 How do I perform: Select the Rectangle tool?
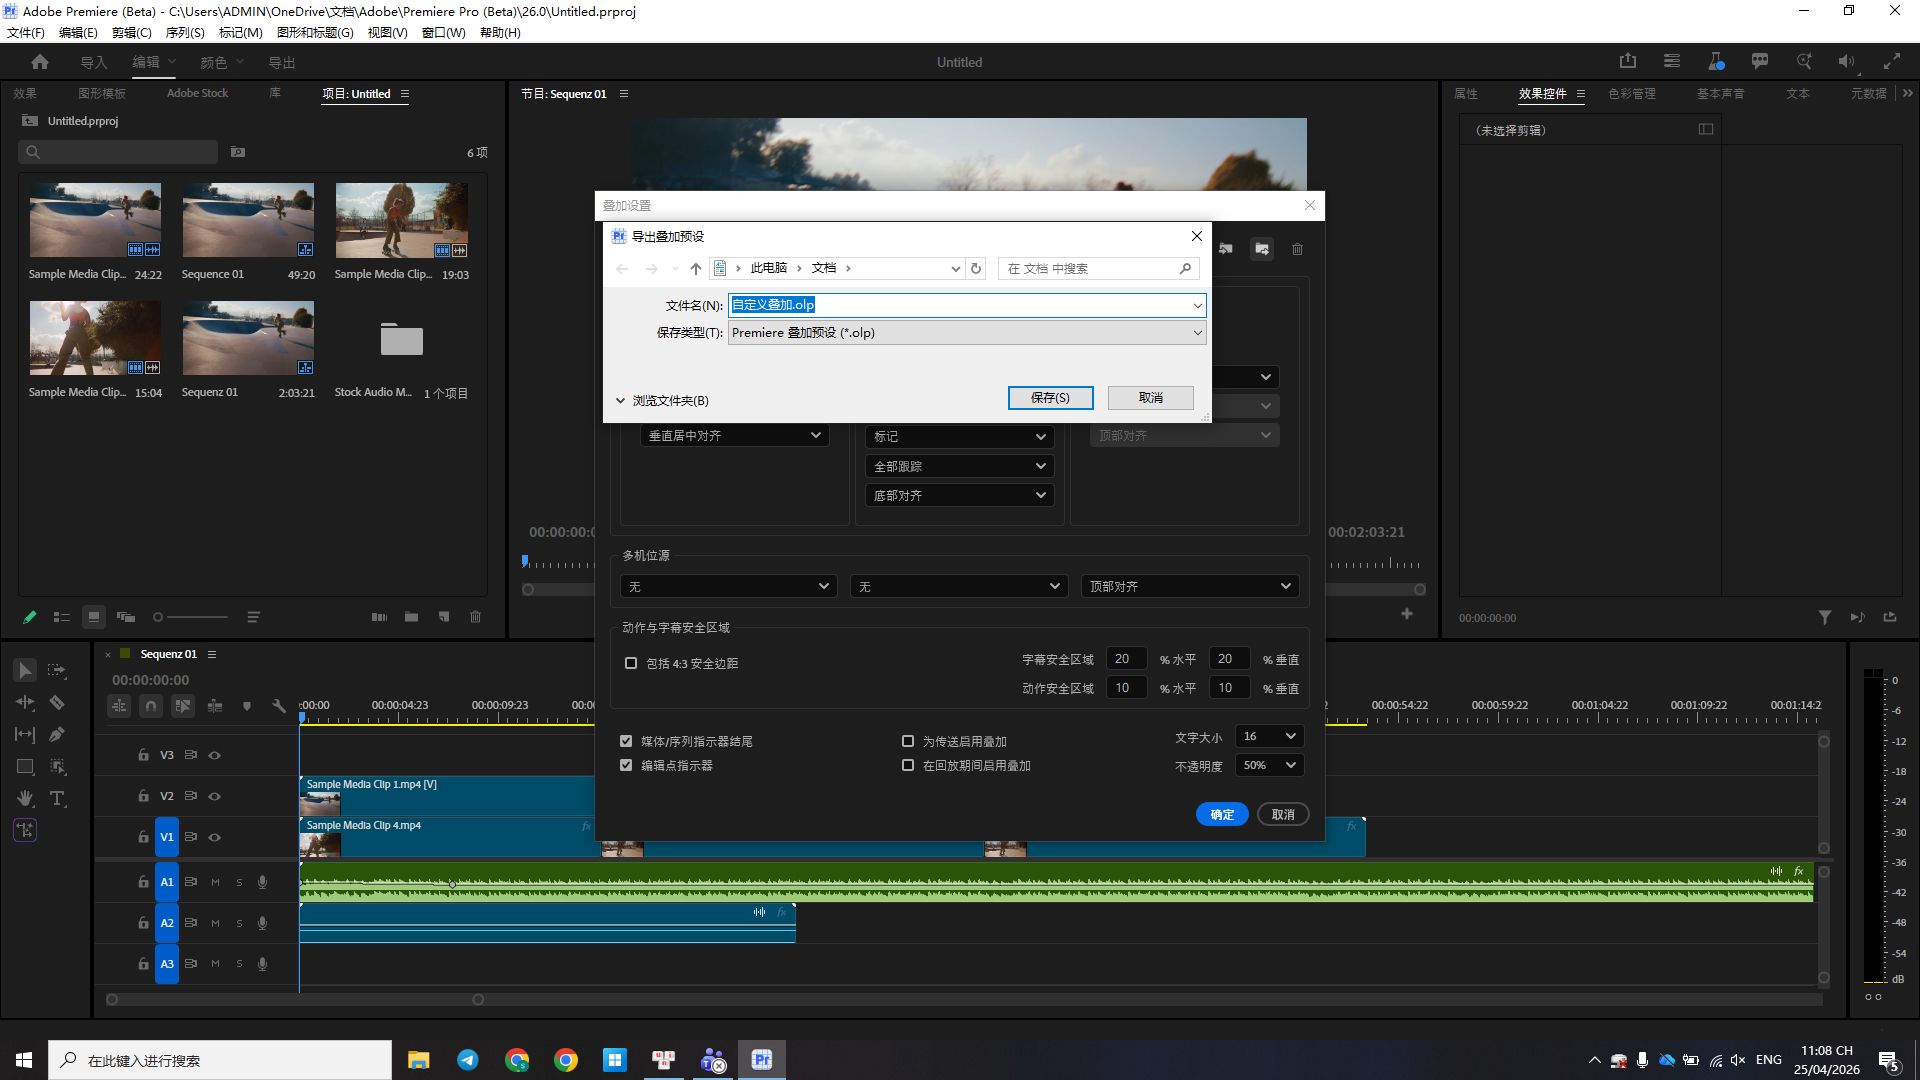(25, 767)
